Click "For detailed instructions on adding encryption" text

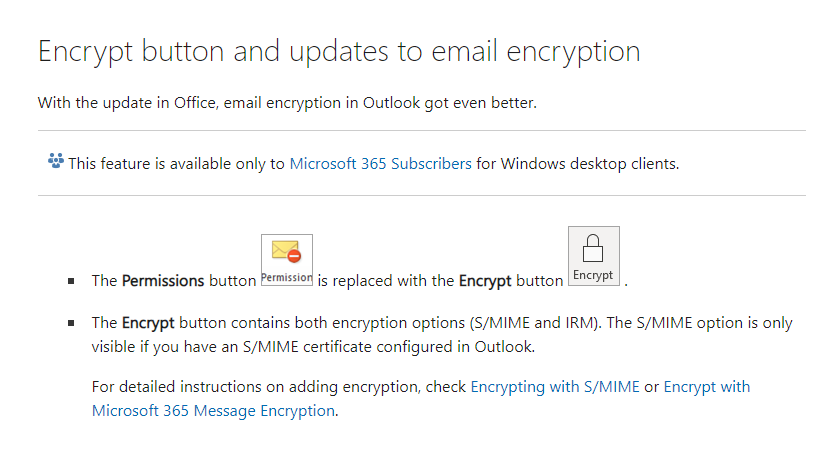(255, 387)
